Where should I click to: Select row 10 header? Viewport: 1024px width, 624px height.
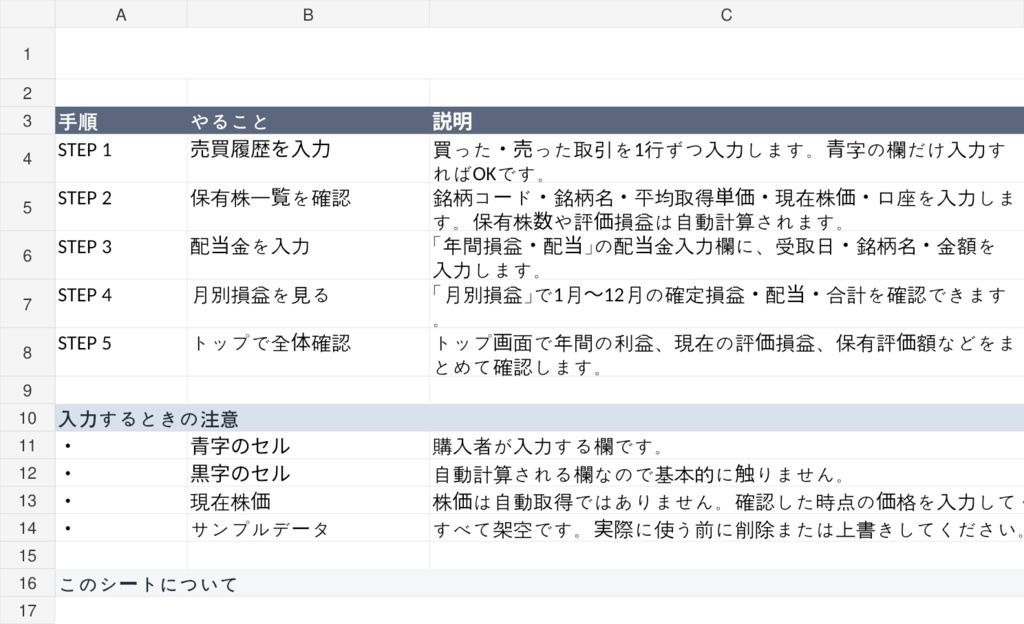coord(27,418)
